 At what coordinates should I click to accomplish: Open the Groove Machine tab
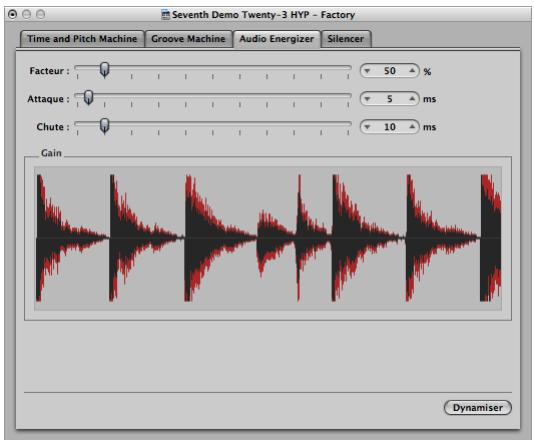coord(188,39)
